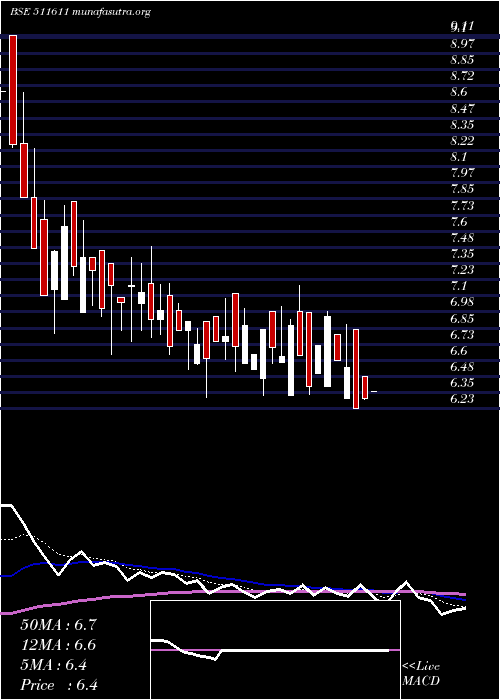Select the 7.73 price axis label
Image resolution: width=500 pixels, height=700 pixels.
(462, 206)
